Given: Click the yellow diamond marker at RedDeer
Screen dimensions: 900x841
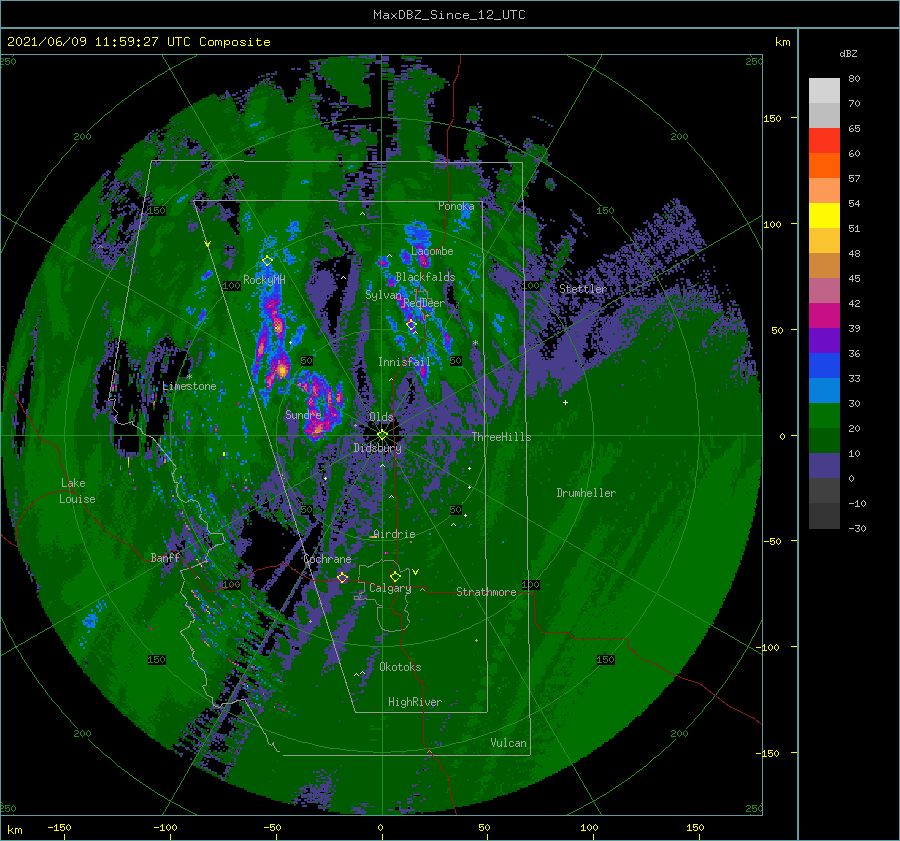Looking at the screenshot, I should point(411,325).
